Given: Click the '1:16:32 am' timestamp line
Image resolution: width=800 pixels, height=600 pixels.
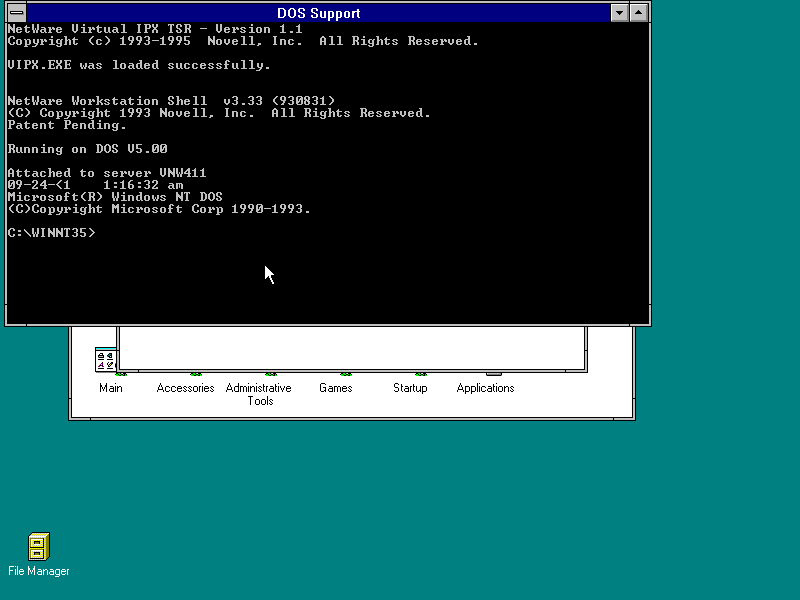Looking at the screenshot, I should [x=95, y=185].
